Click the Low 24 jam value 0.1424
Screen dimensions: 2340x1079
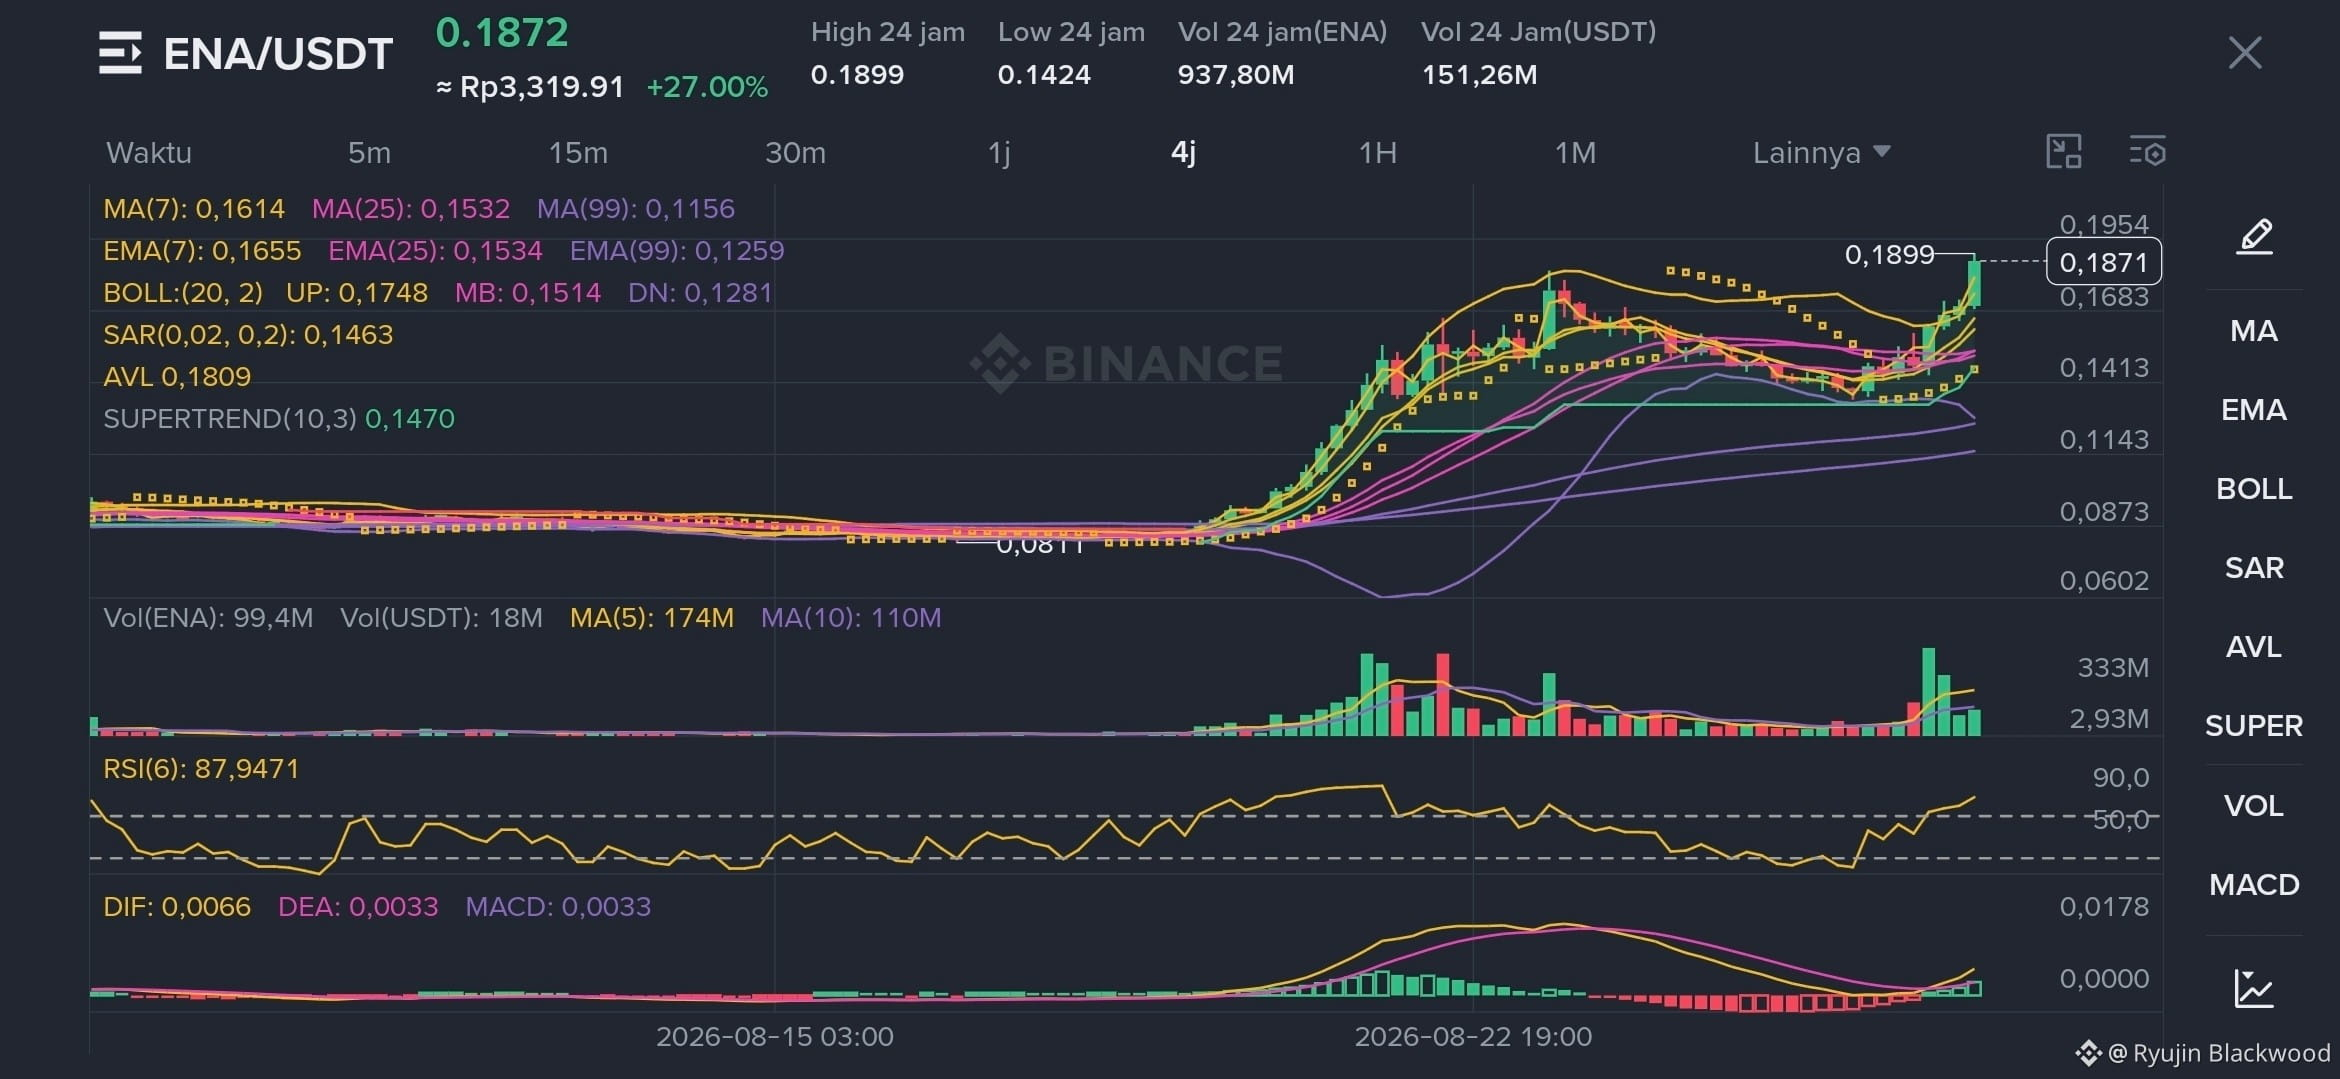click(x=1044, y=75)
